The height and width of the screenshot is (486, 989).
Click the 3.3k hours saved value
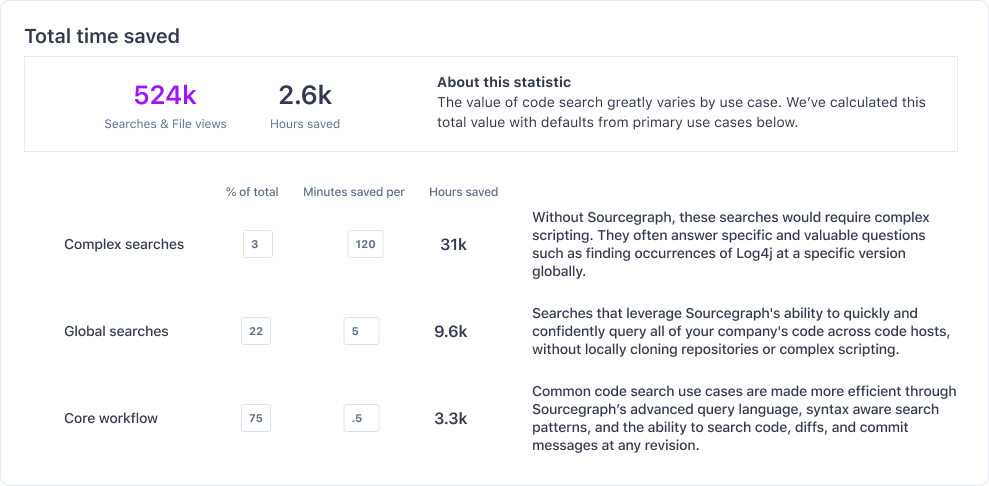(451, 418)
